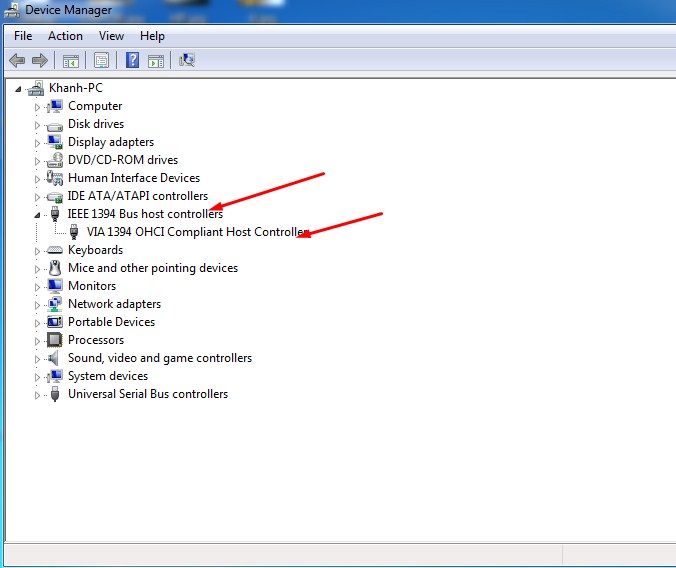This screenshot has height=568, width=676.
Task: Select the System devices label
Action: pyautogui.click(x=108, y=376)
